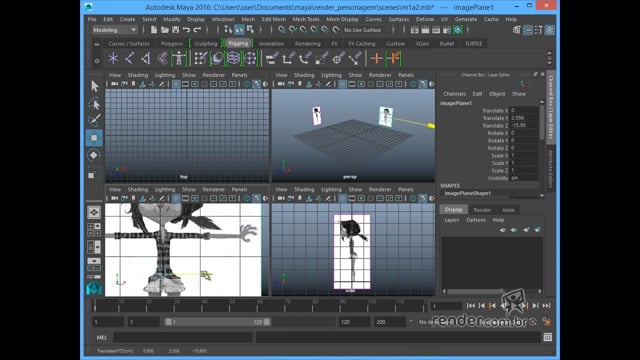Open the shelf options menu button

point(97,61)
